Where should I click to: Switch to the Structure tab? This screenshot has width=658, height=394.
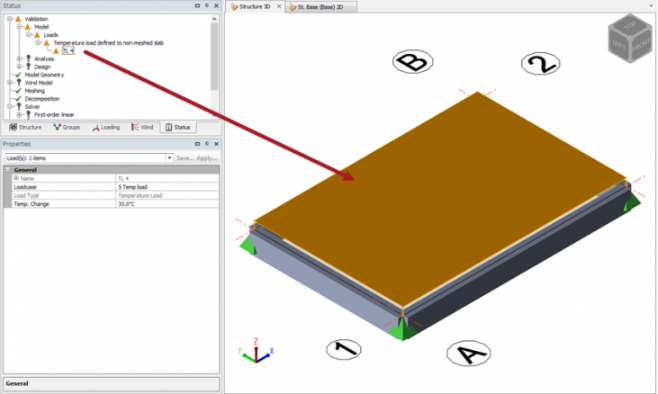tap(26, 127)
